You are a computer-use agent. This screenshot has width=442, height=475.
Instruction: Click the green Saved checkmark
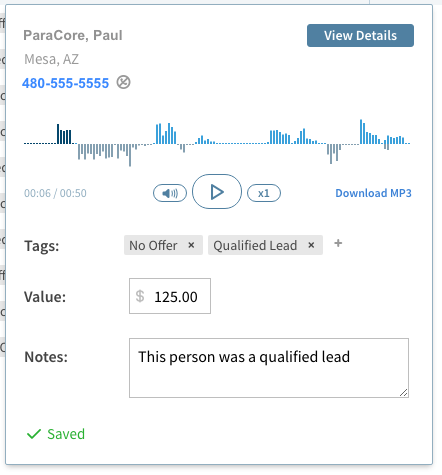point(34,434)
